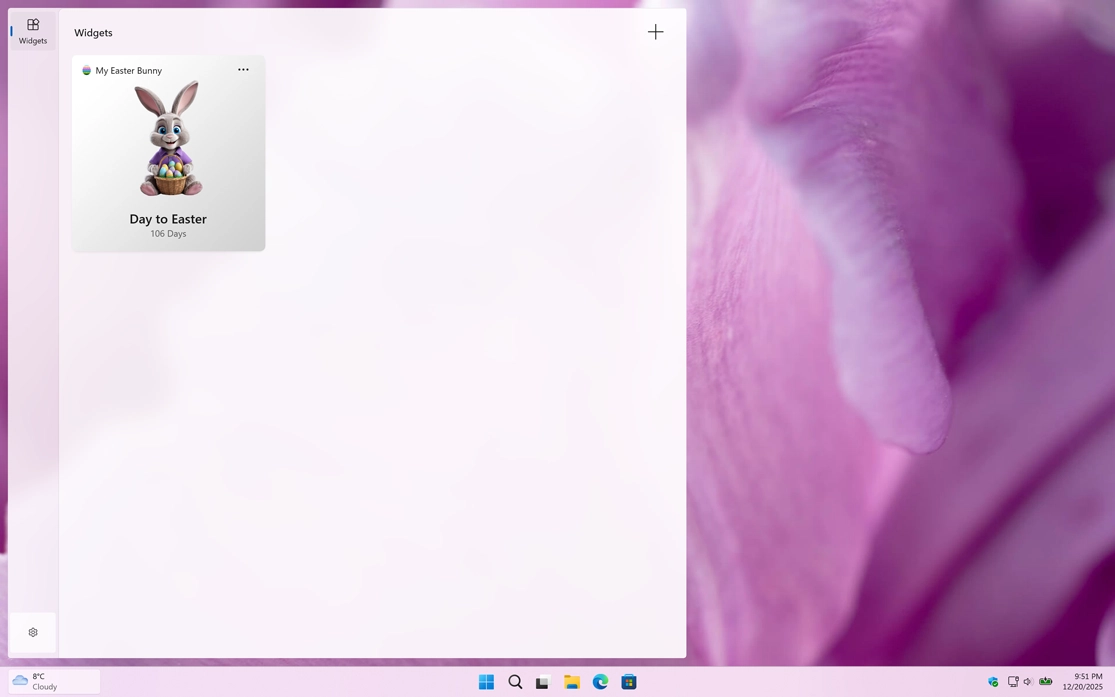Open the Widgets board settings gear
1115x697 pixels.
point(32,632)
